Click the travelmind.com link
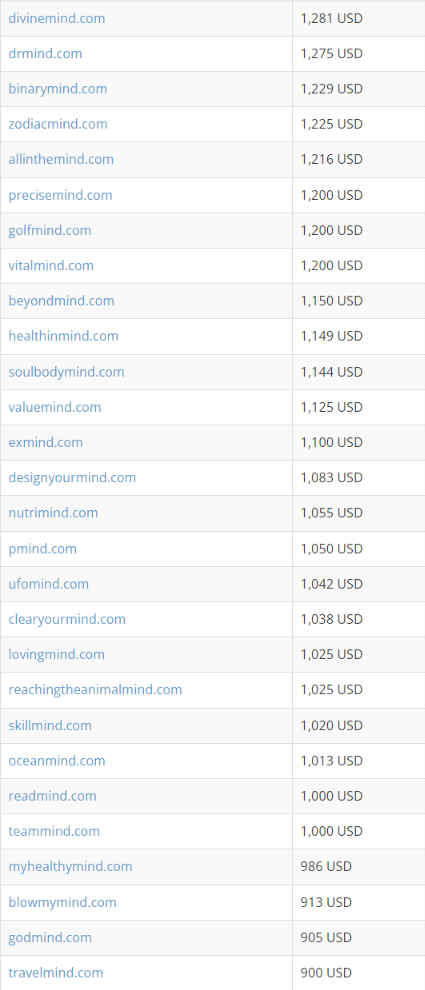425x990 pixels. (x=56, y=973)
